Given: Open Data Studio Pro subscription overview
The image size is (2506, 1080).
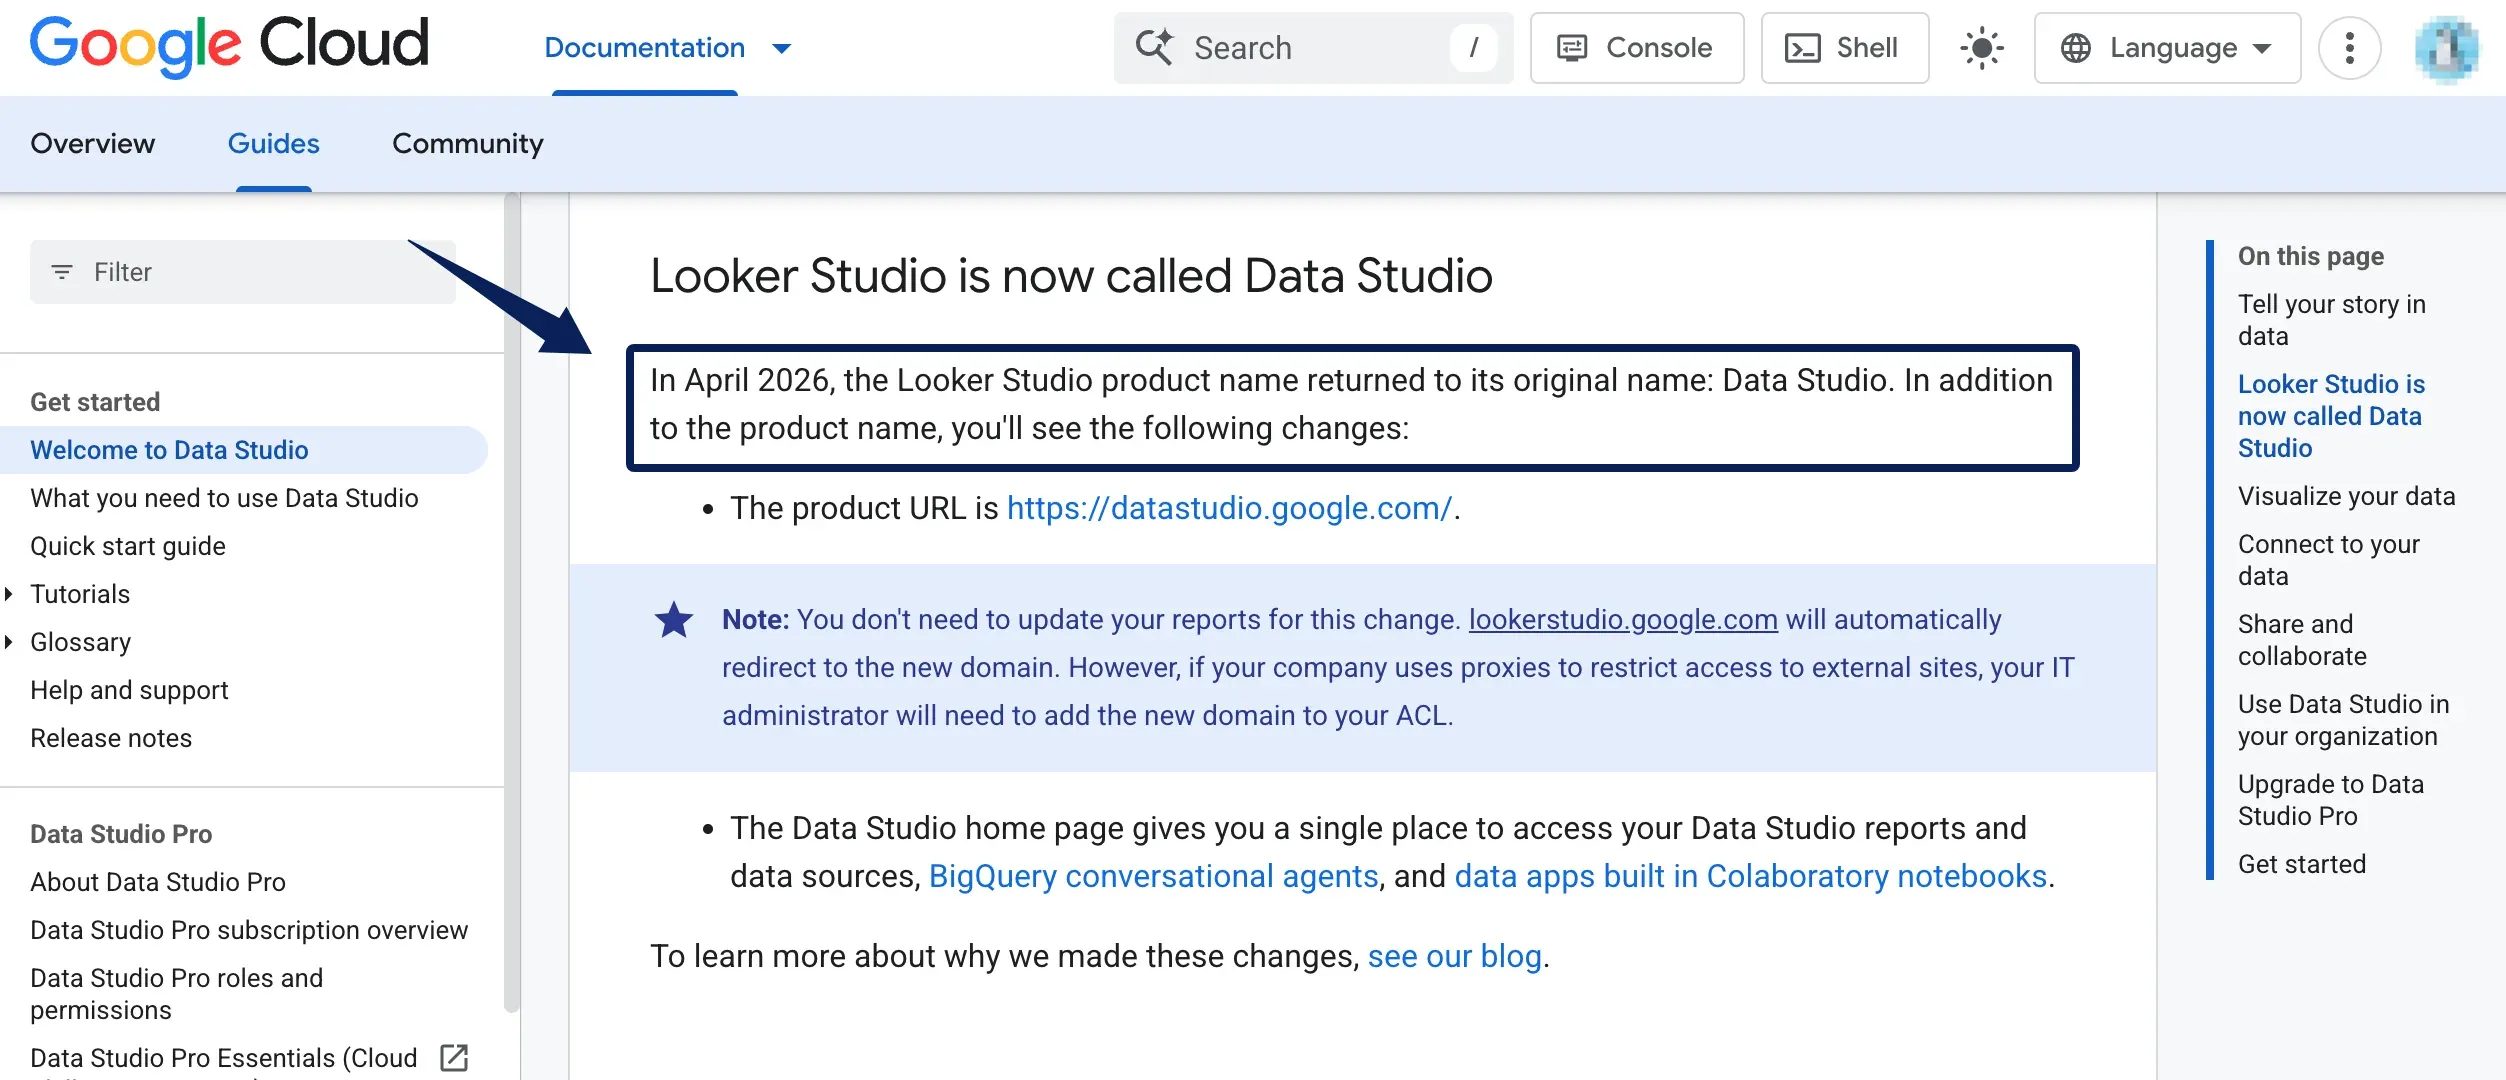Looking at the screenshot, I should click(x=249, y=930).
